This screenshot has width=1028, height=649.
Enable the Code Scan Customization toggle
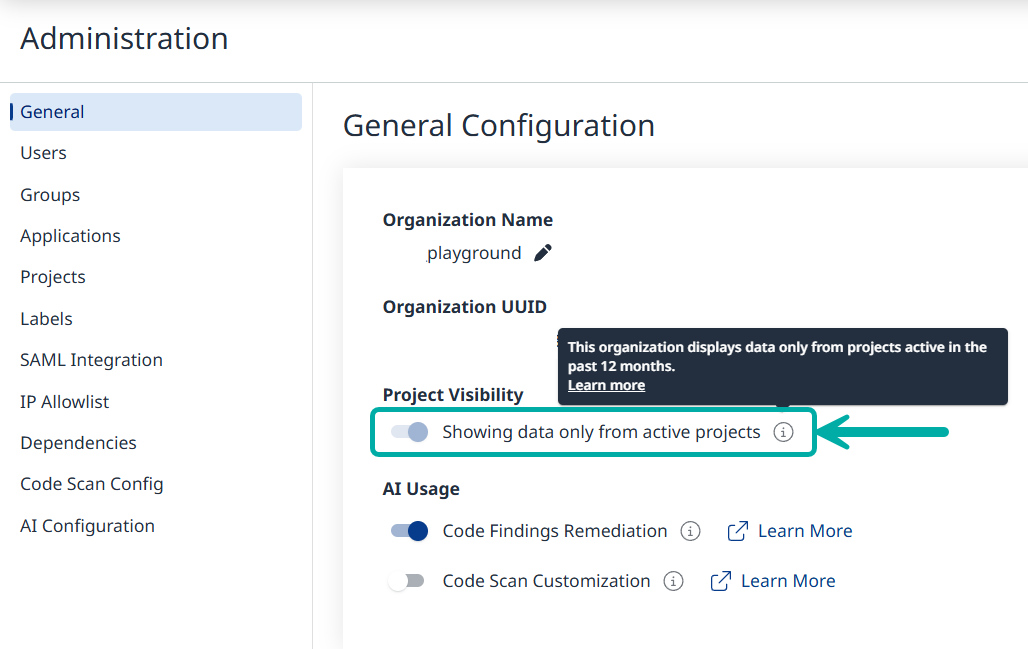(x=407, y=581)
